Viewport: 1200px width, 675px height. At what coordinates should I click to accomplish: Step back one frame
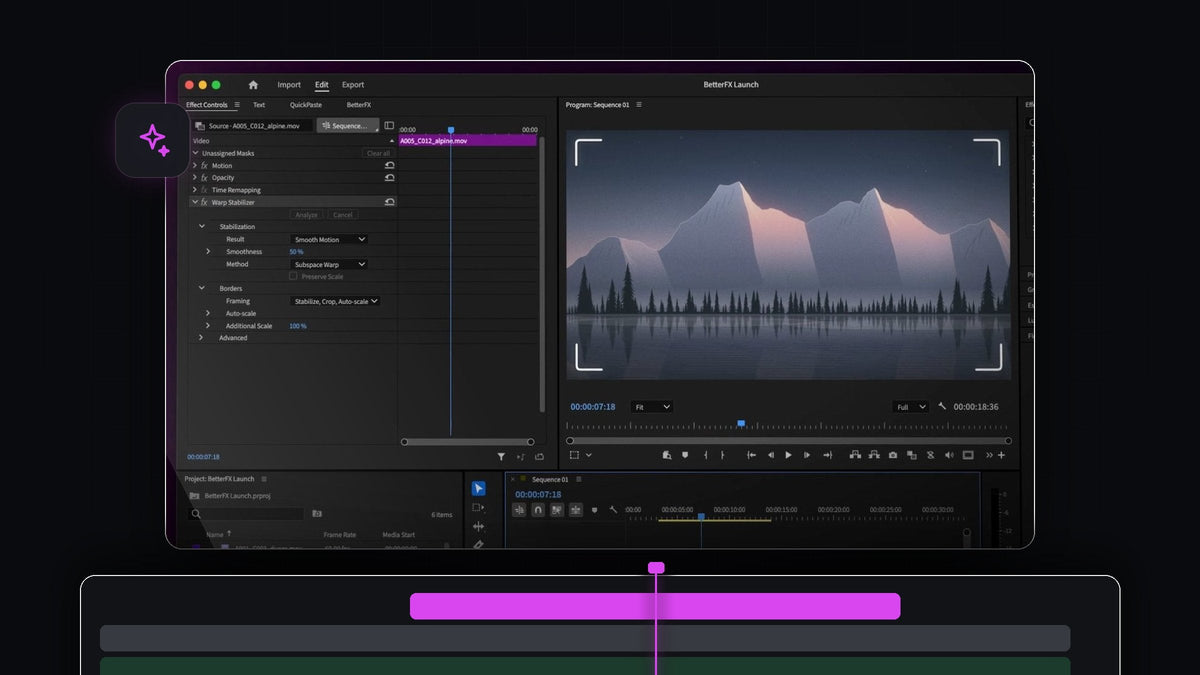pyautogui.click(x=771, y=455)
